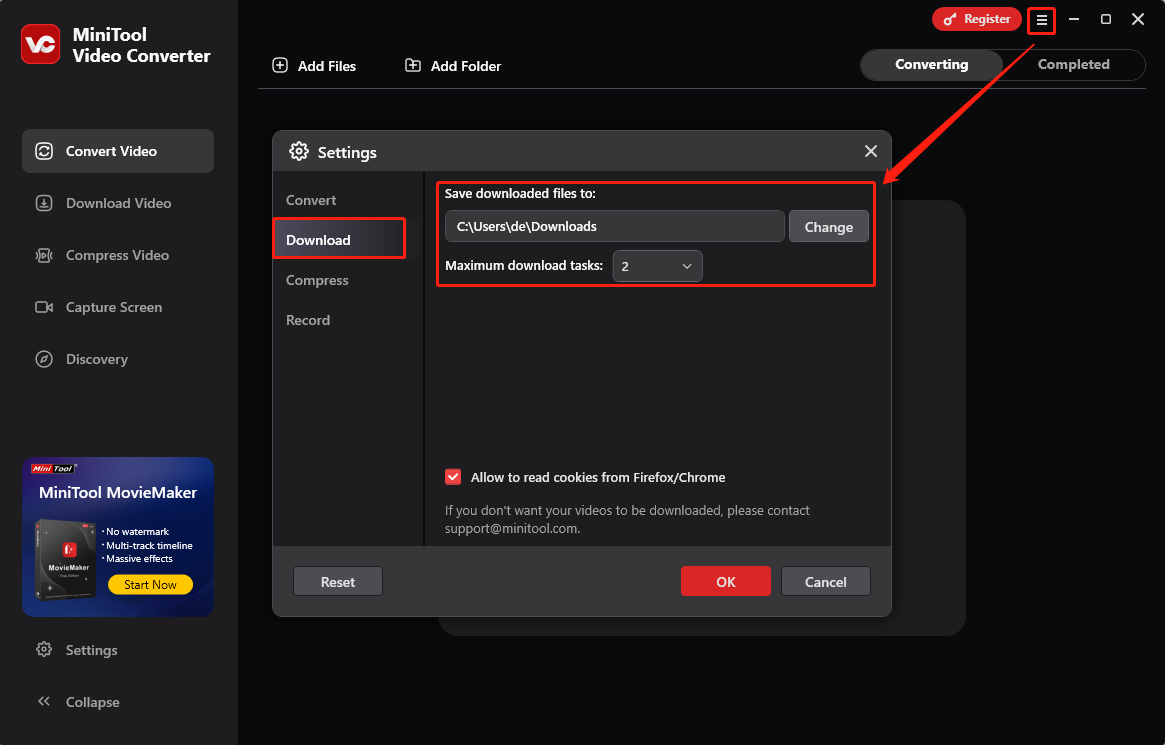The width and height of the screenshot is (1165, 745).
Task: Click the Reset button
Action: point(337,582)
